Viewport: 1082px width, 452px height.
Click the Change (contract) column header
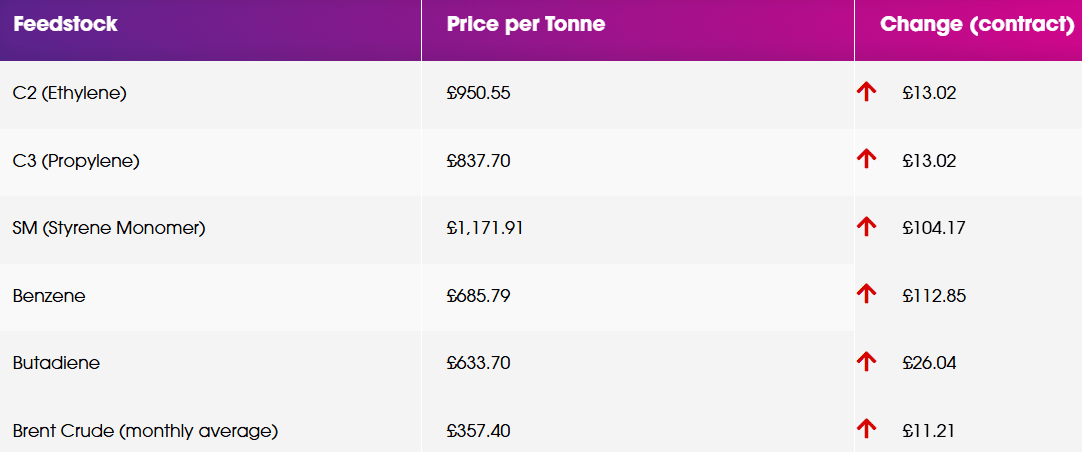[x=977, y=24]
